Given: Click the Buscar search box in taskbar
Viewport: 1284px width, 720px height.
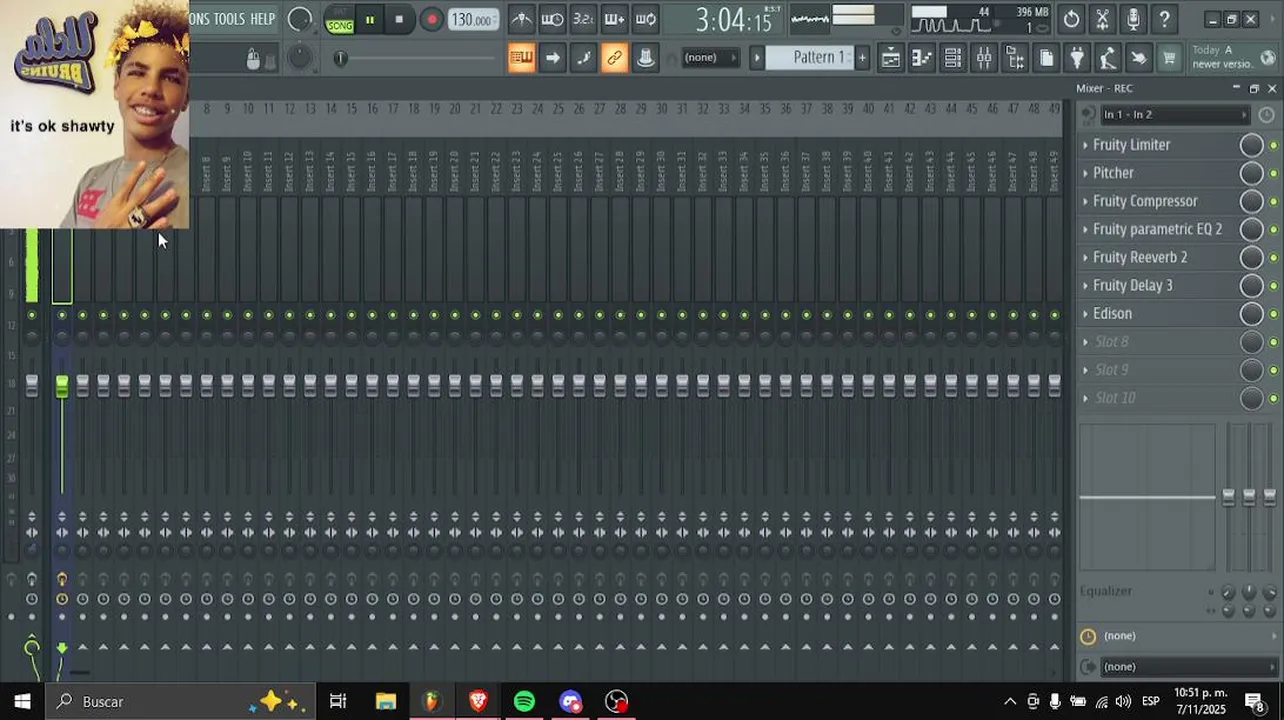Looking at the screenshot, I should click(x=180, y=701).
